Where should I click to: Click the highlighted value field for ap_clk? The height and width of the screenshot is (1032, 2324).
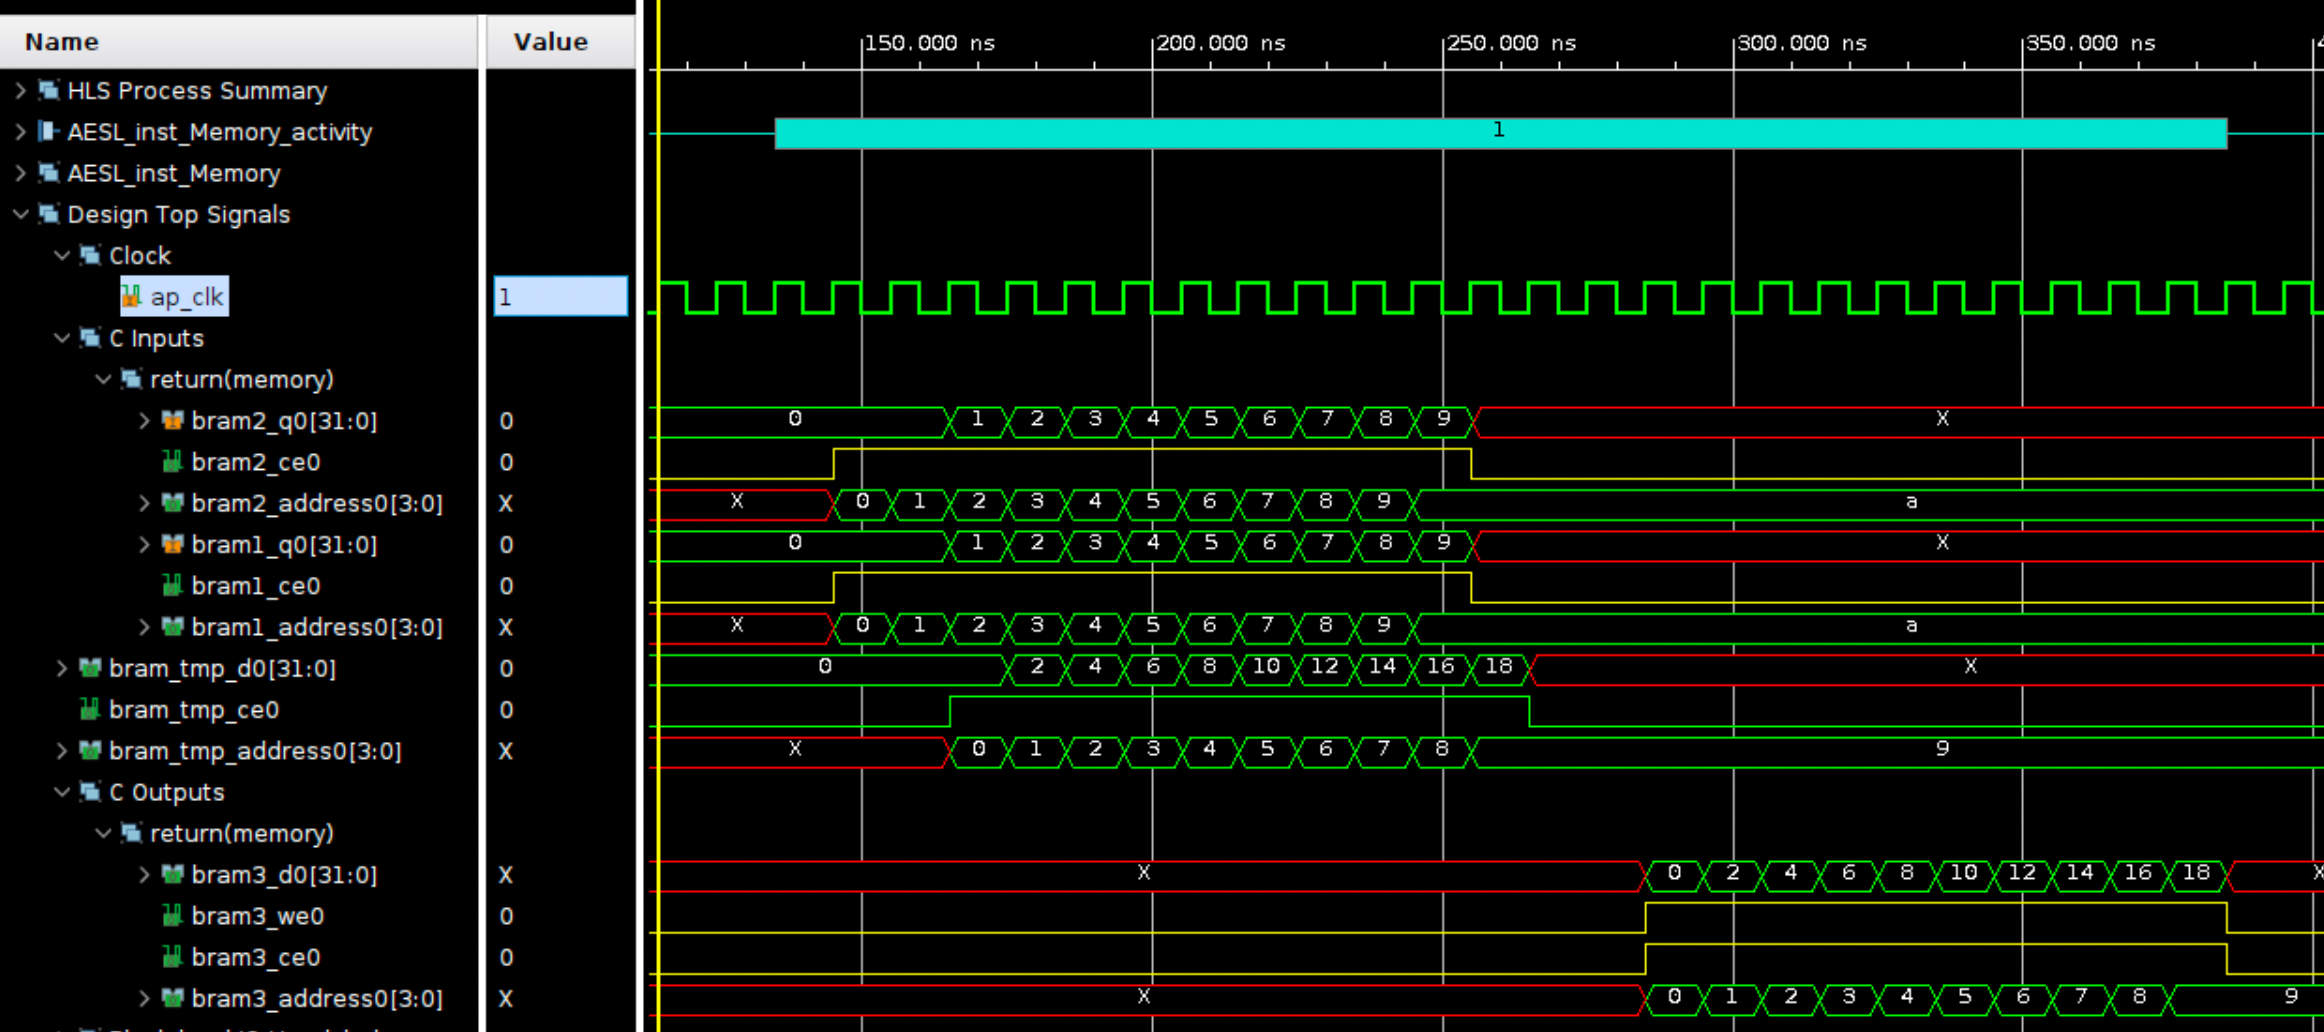[x=560, y=296]
